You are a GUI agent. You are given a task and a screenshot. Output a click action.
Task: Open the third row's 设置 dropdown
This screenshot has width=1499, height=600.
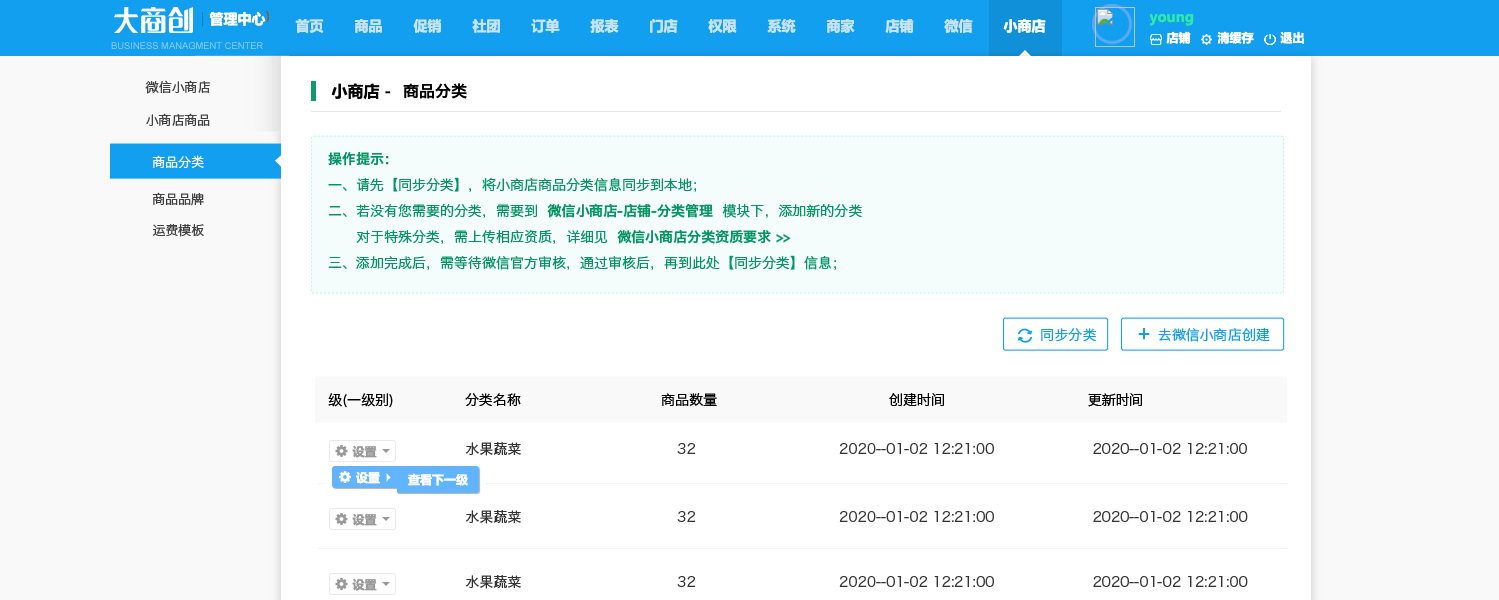pyautogui.click(x=362, y=584)
